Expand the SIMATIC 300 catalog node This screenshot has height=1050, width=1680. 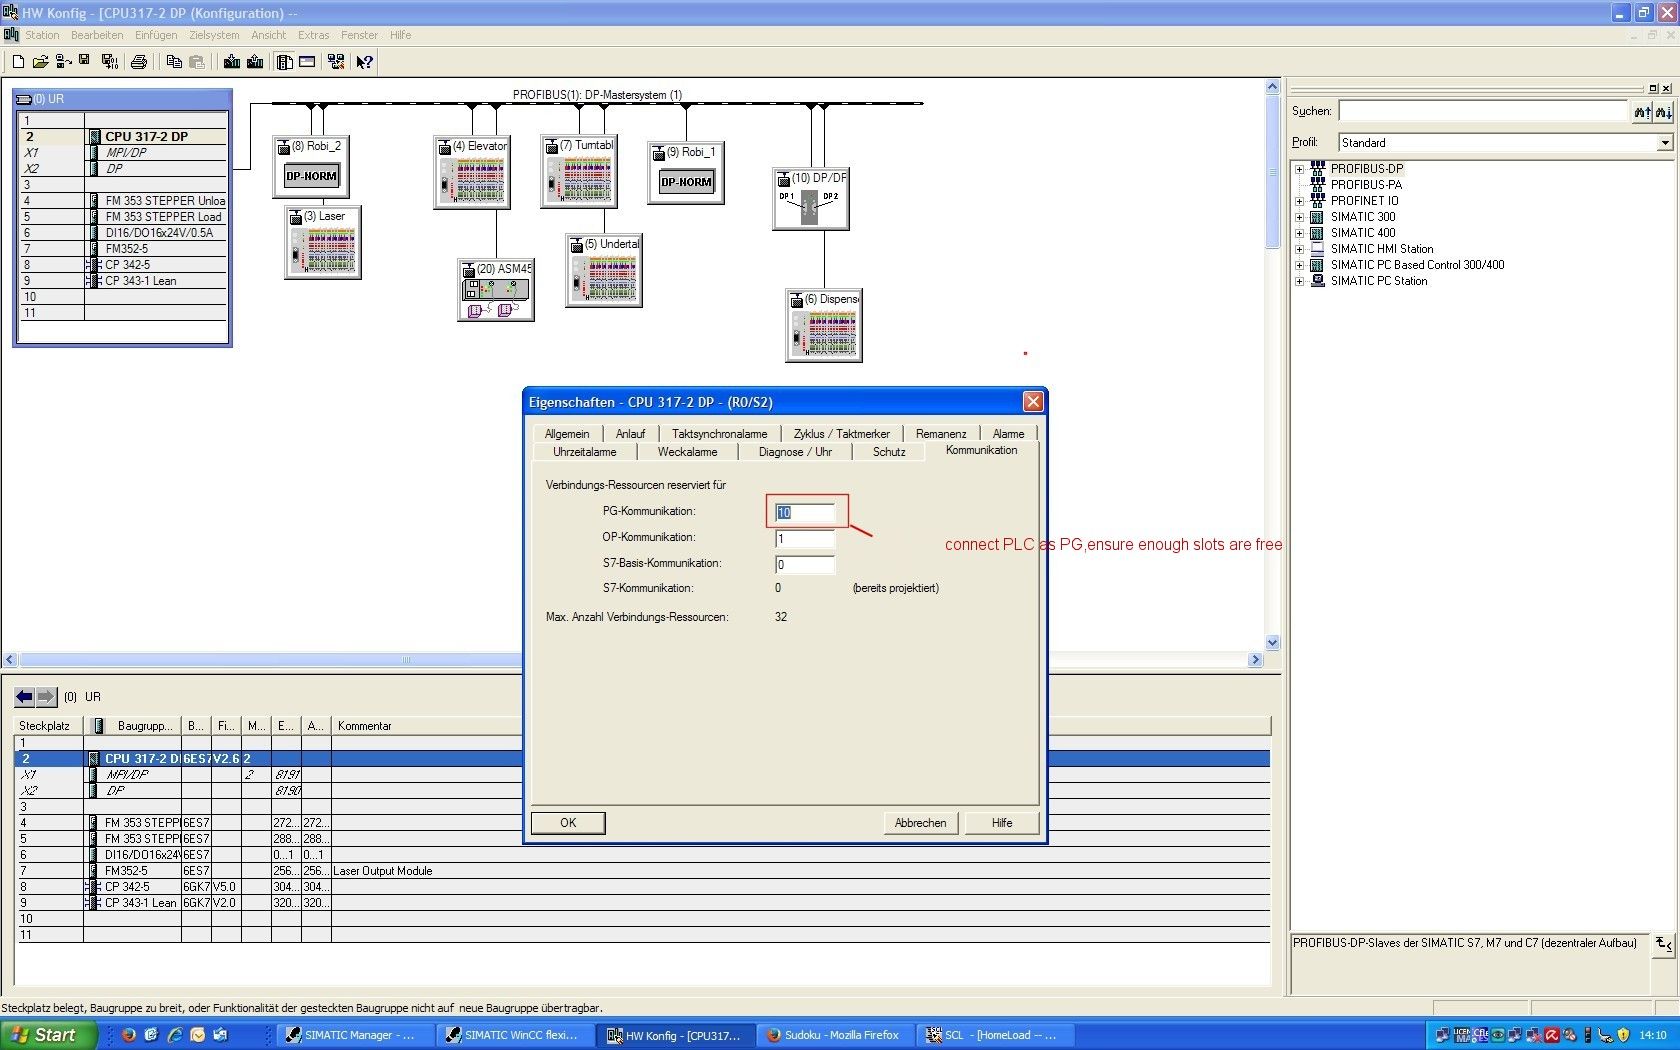click(1300, 217)
